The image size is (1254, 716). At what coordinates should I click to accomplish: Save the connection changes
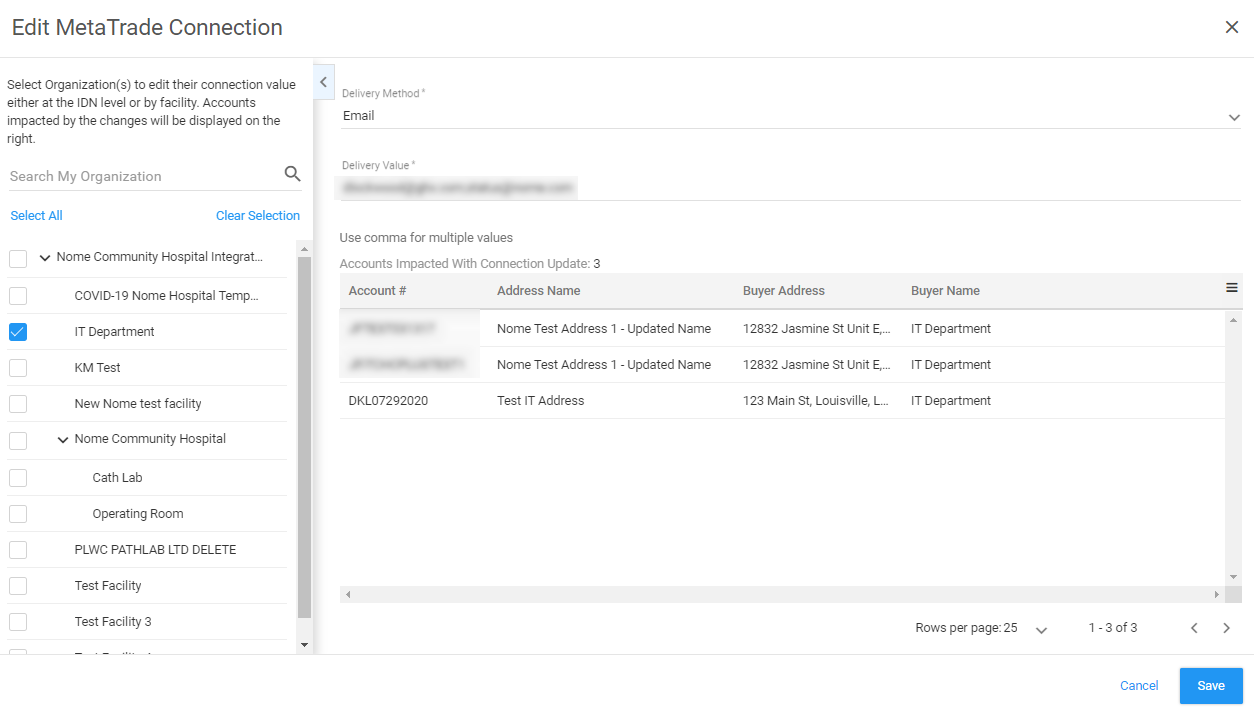(x=1211, y=686)
